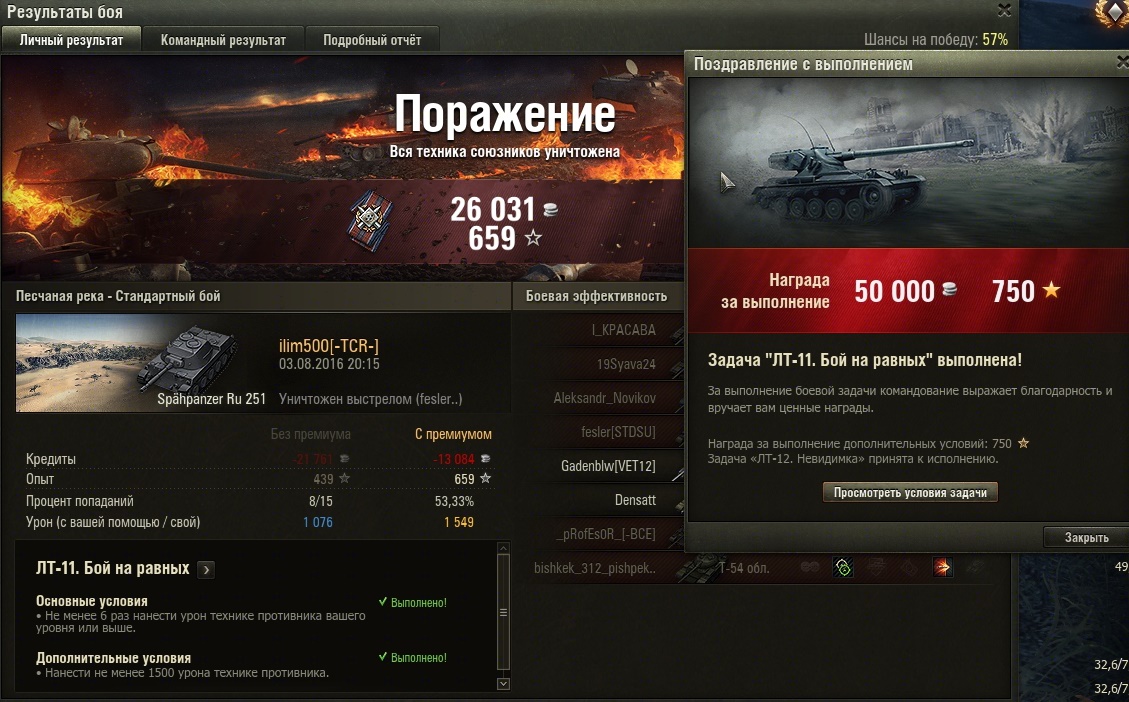Image resolution: width=1129 pixels, height=702 pixels.
Task: Select player Gadenblw[VET12] in effectiveness list
Action: [608, 466]
